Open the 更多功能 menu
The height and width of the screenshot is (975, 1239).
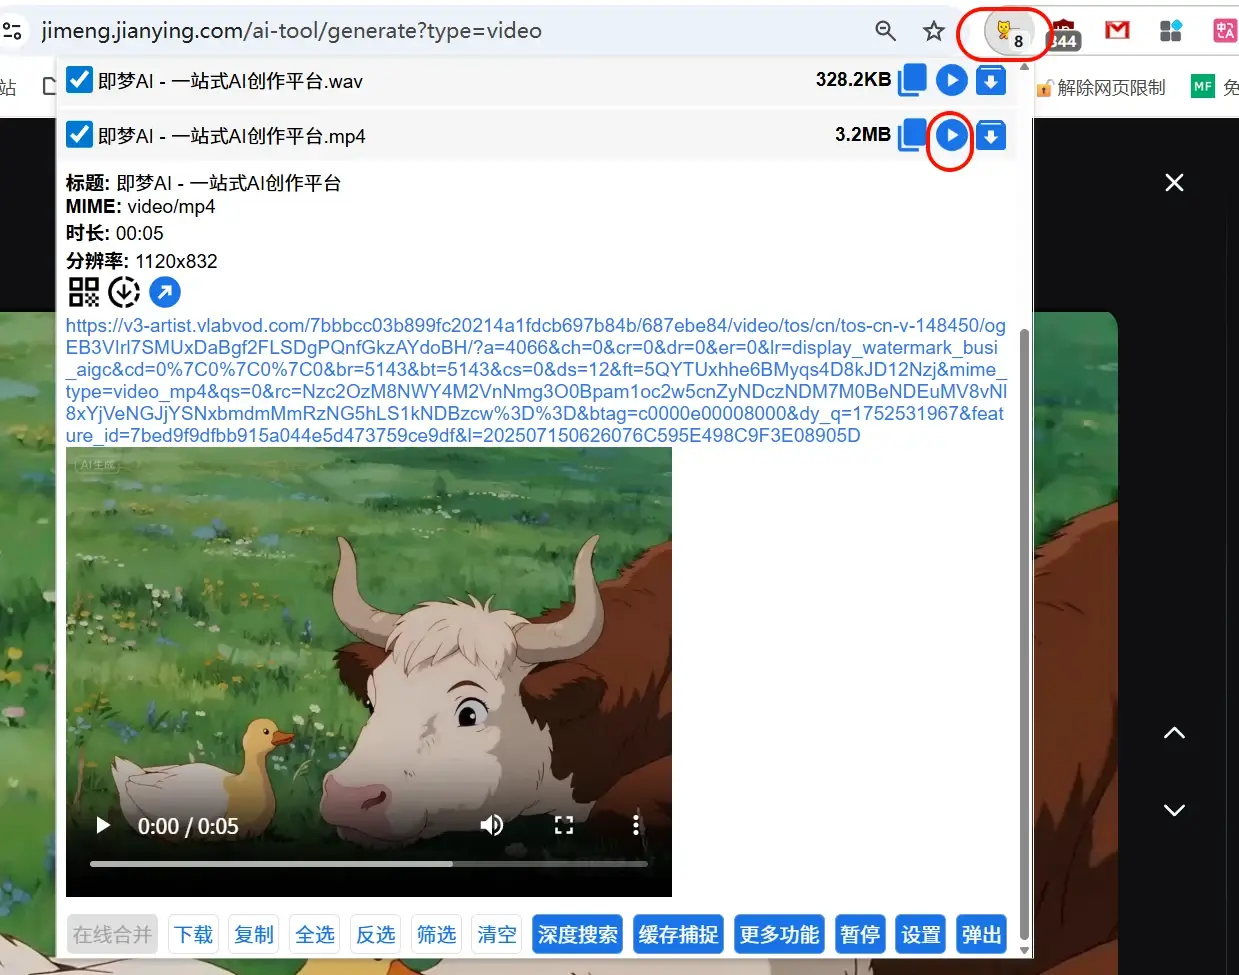tap(779, 934)
